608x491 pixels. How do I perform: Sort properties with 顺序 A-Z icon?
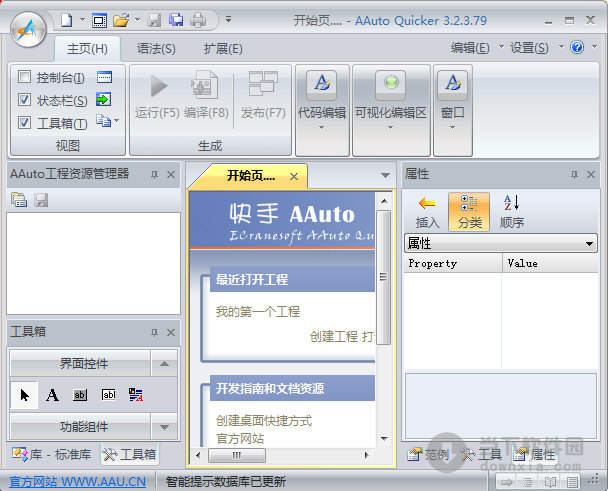point(512,212)
